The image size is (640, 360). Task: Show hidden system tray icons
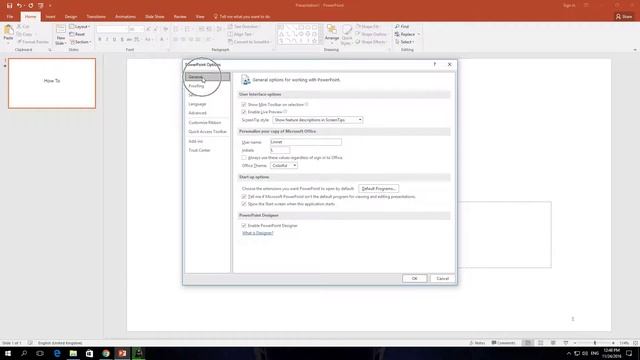(569, 353)
